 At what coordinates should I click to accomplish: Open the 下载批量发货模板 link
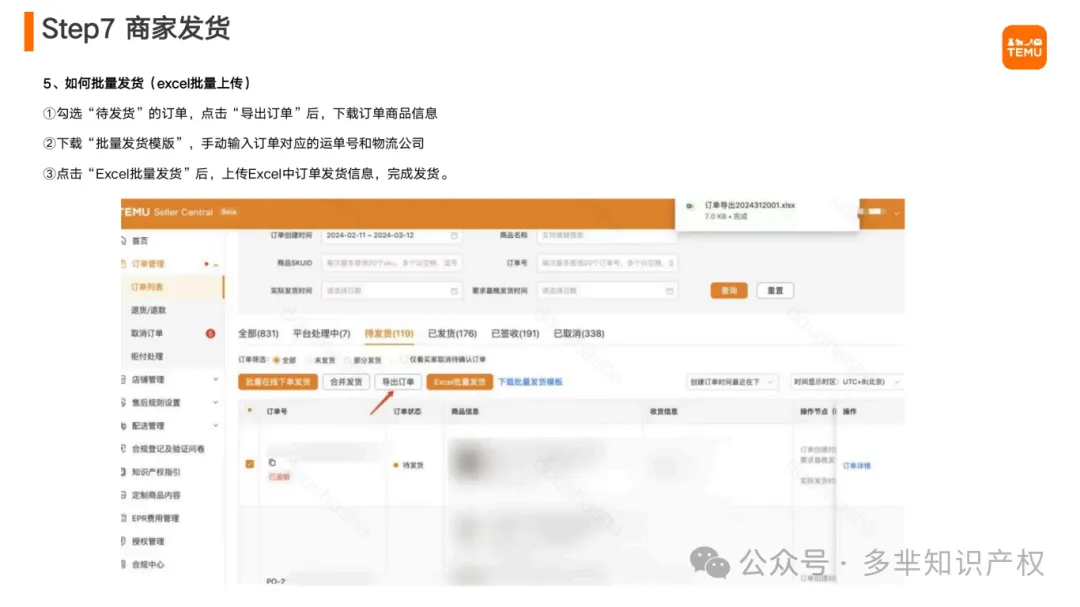point(530,382)
